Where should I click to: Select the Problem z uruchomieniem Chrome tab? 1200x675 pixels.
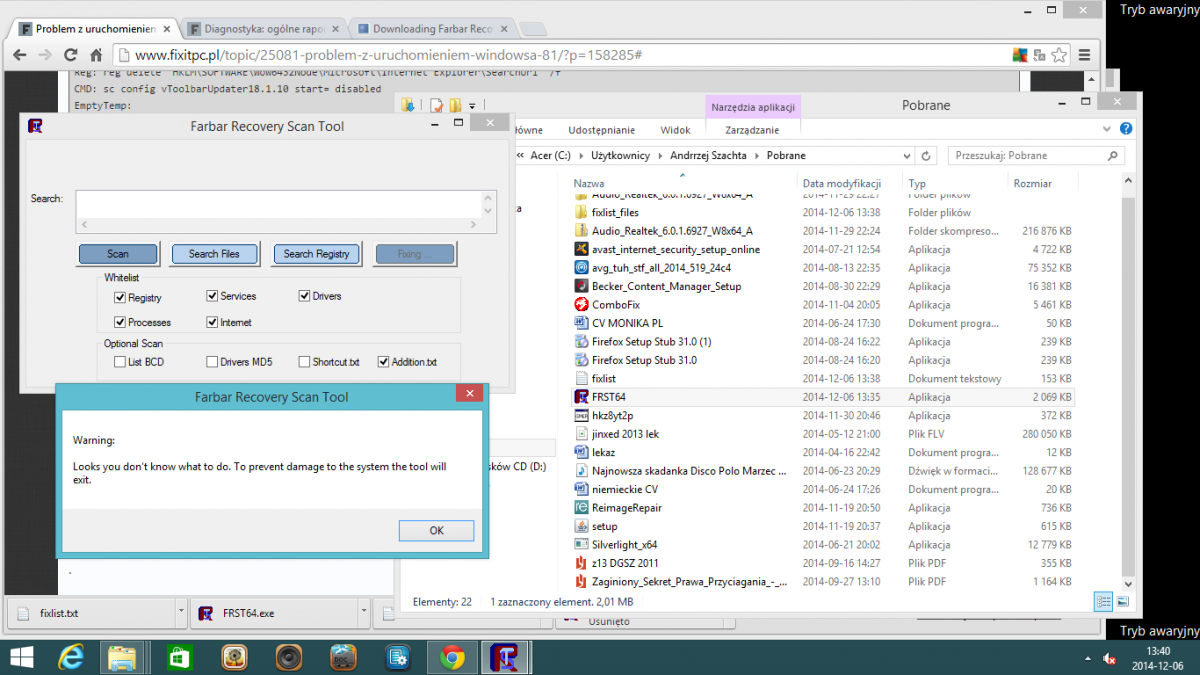tap(96, 29)
